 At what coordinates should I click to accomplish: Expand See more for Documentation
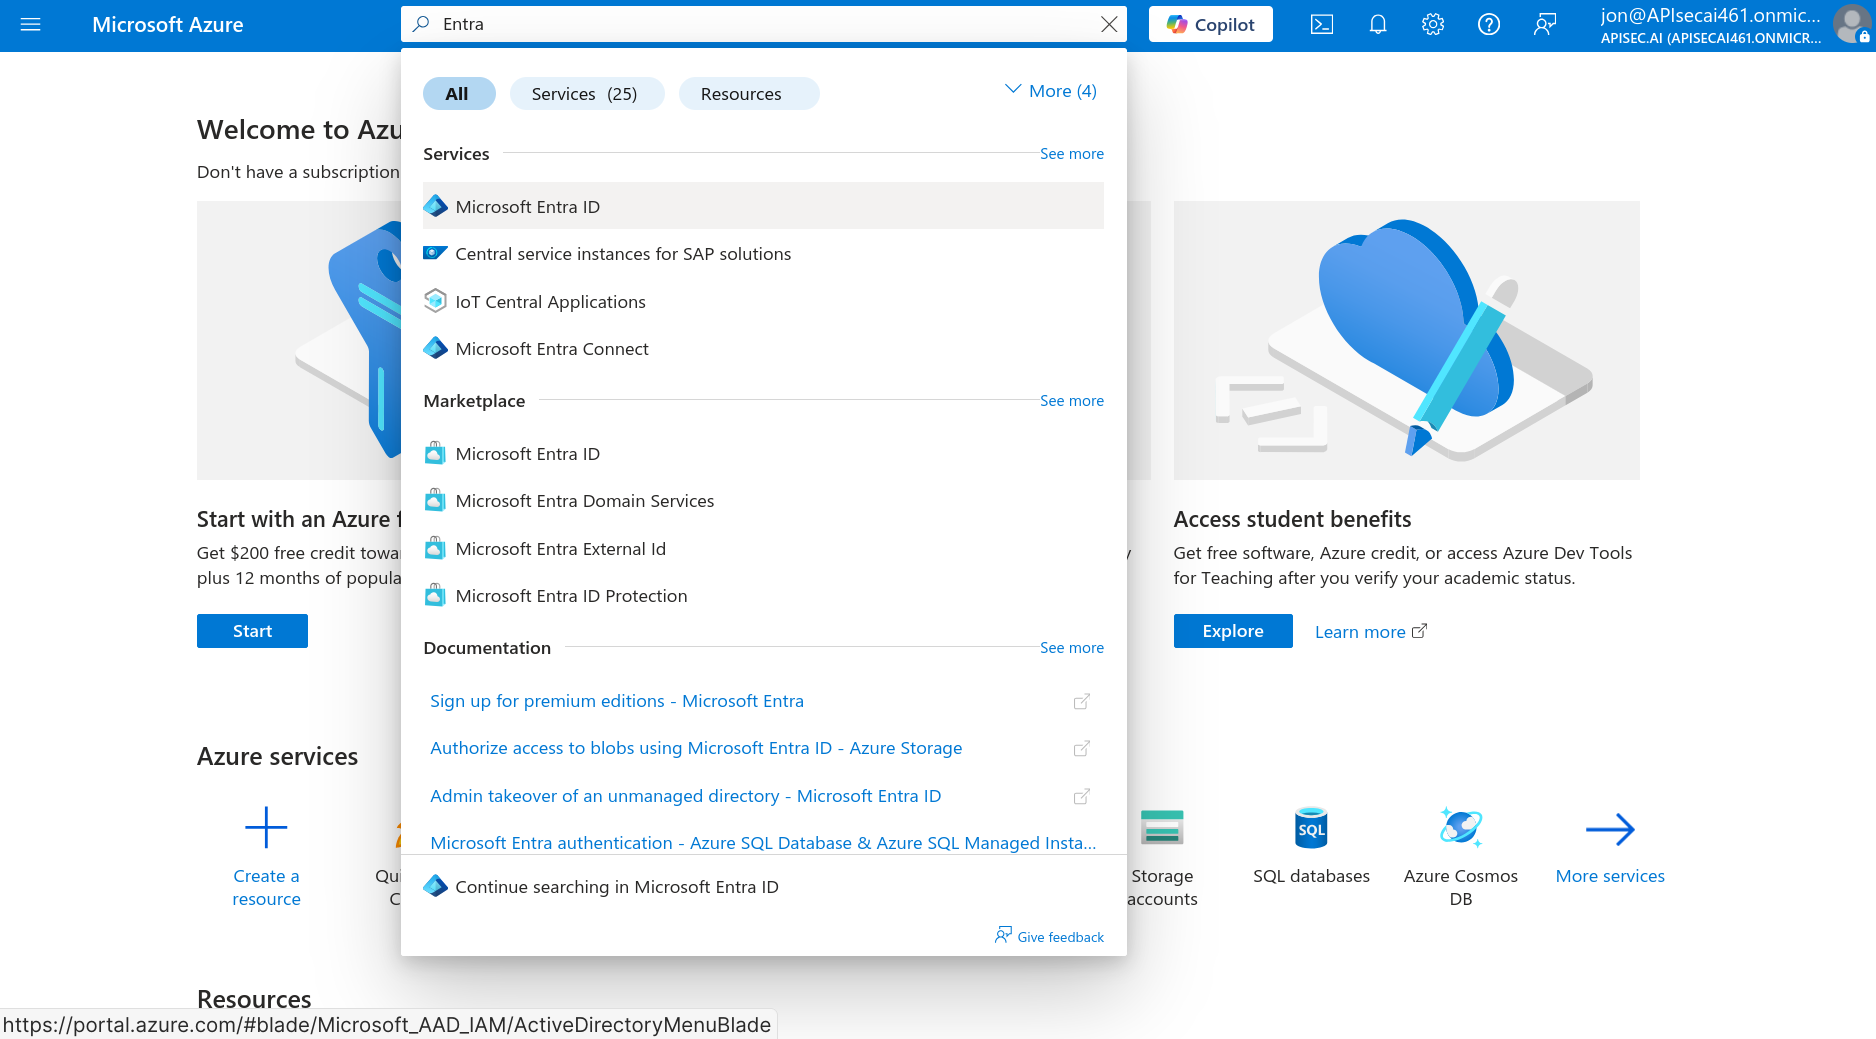[x=1071, y=648]
